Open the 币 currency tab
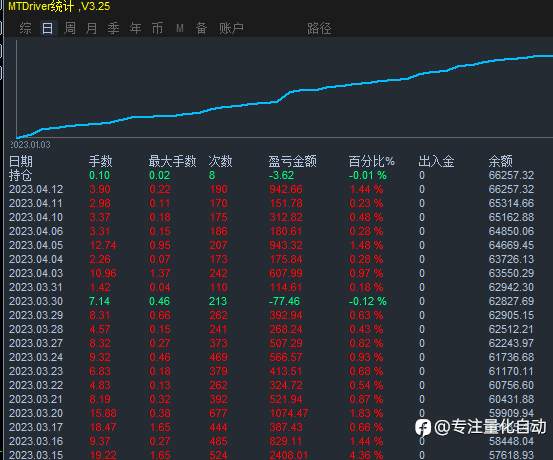 [x=157, y=28]
